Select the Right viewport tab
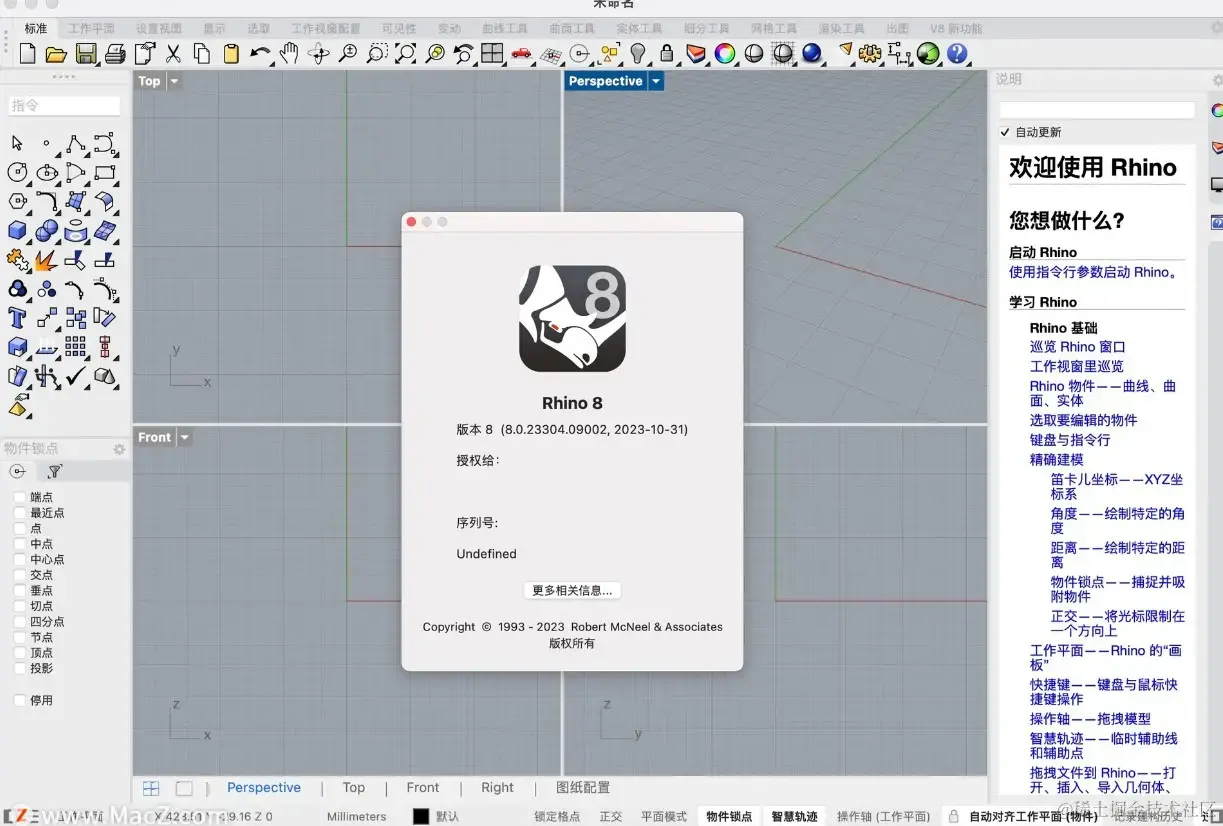 [x=497, y=787]
